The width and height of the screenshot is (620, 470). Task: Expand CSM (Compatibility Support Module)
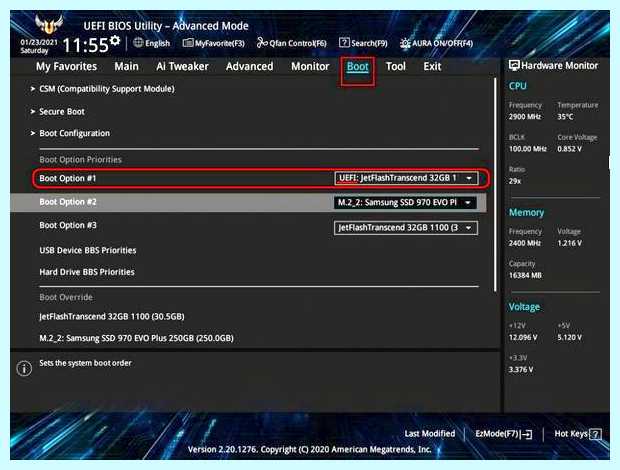coord(103,89)
